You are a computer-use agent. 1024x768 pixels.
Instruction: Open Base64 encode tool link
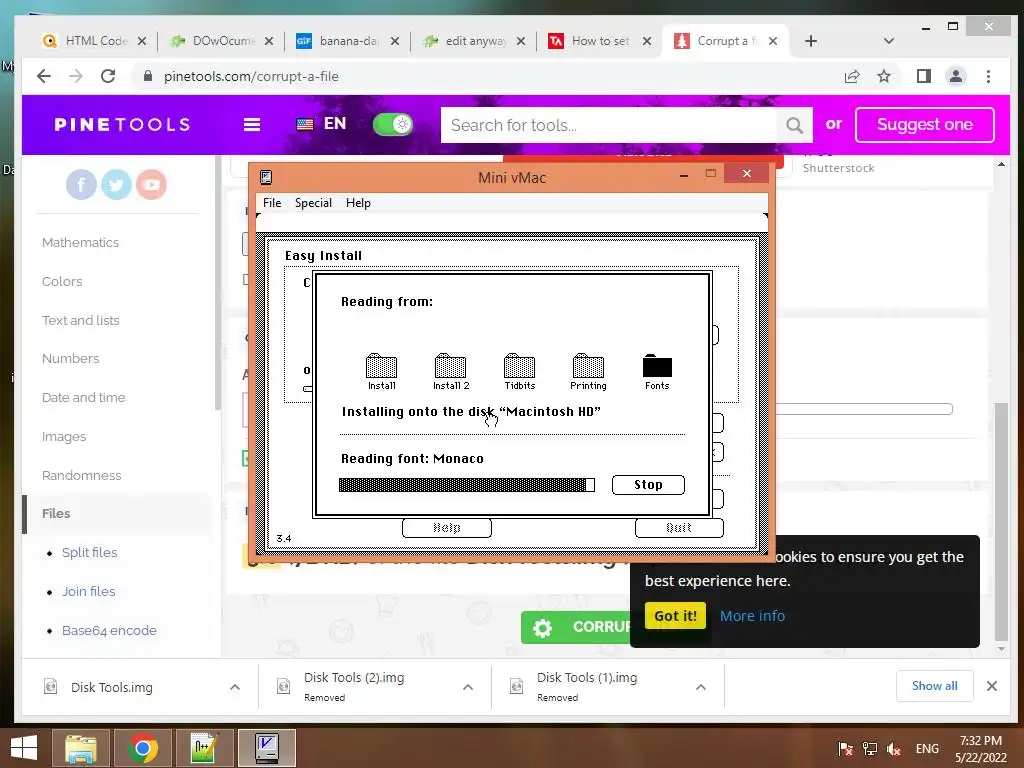click(109, 631)
